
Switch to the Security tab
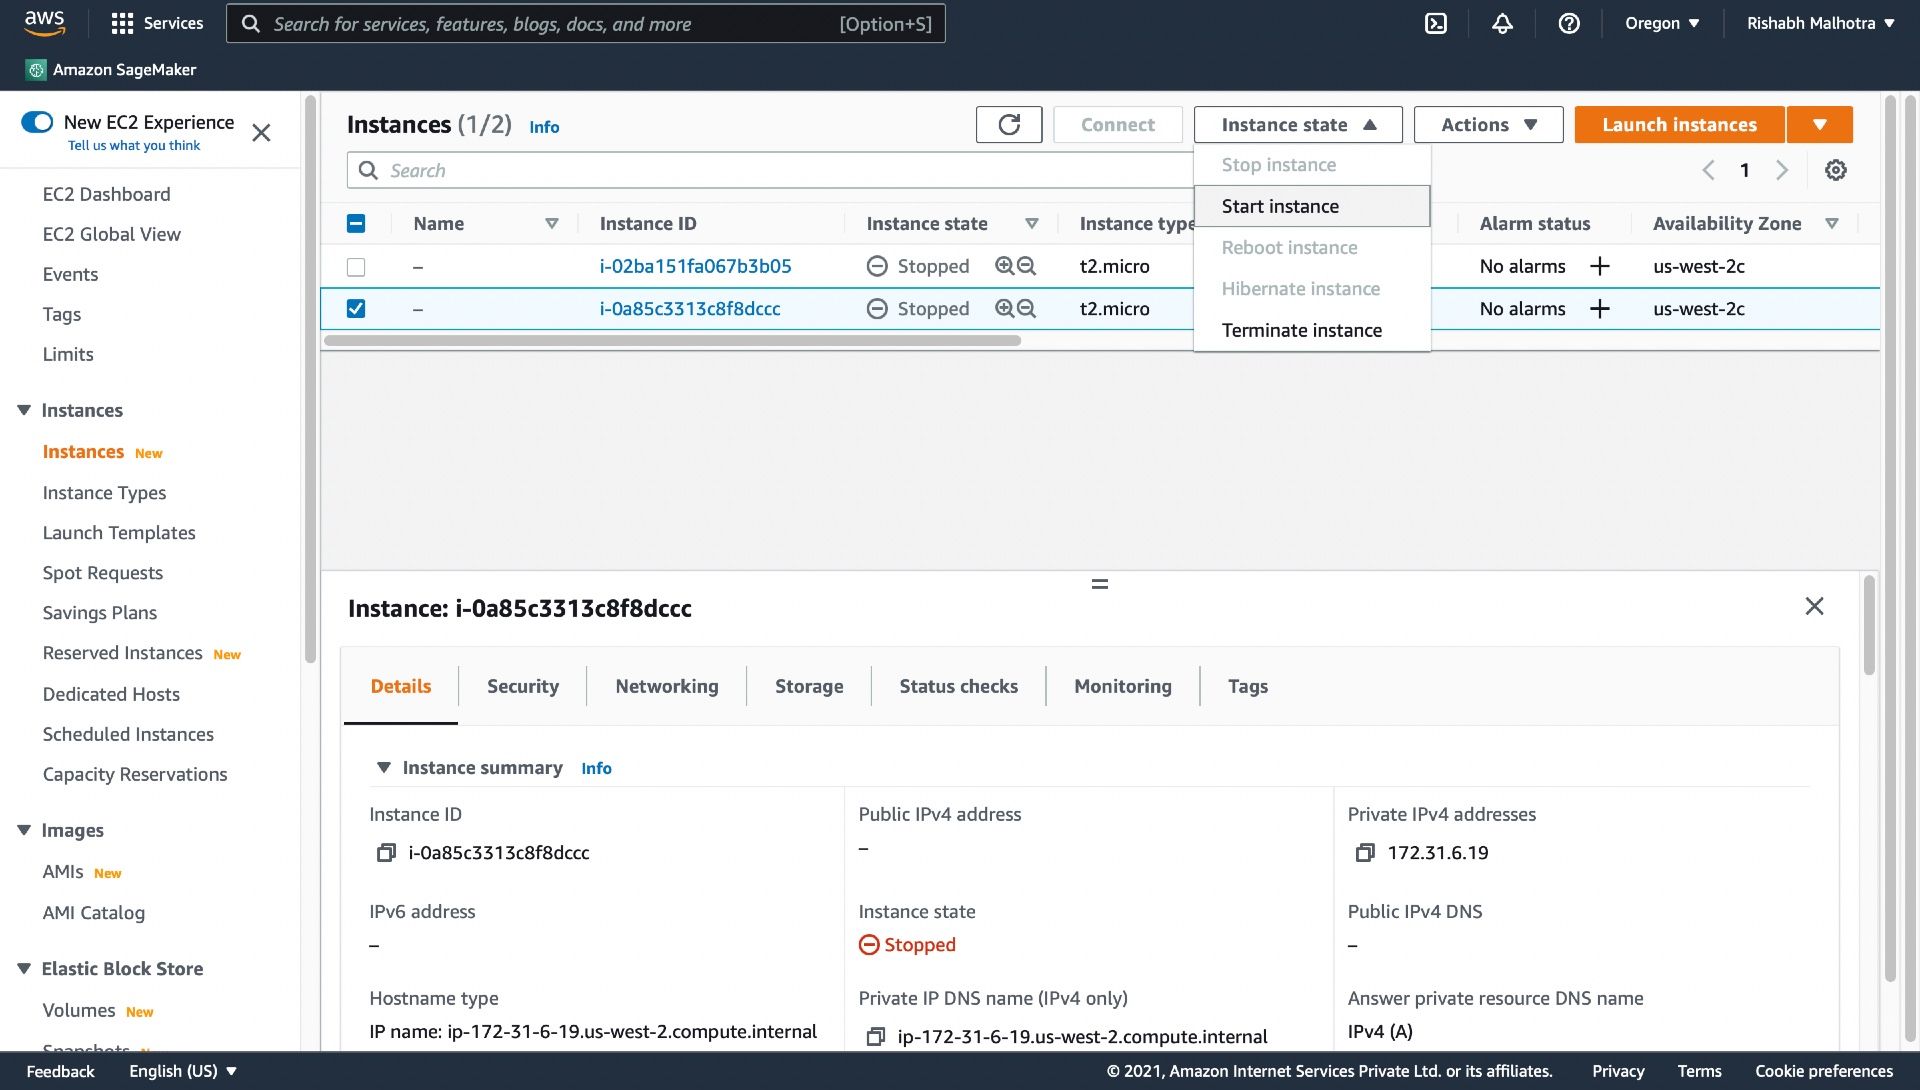click(x=523, y=686)
